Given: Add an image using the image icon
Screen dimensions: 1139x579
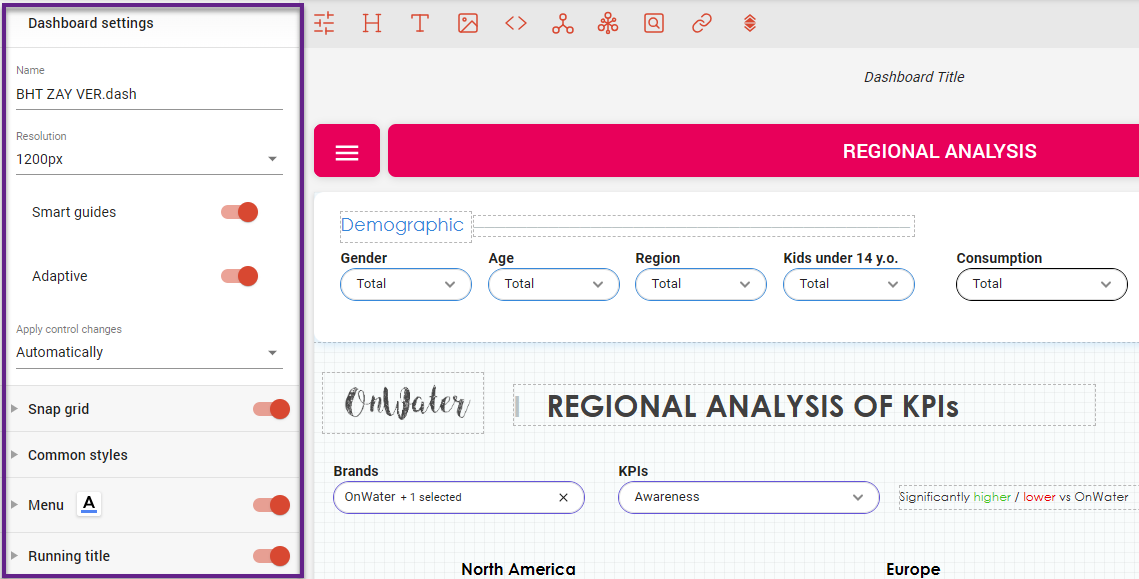Looking at the screenshot, I should pyautogui.click(x=467, y=22).
